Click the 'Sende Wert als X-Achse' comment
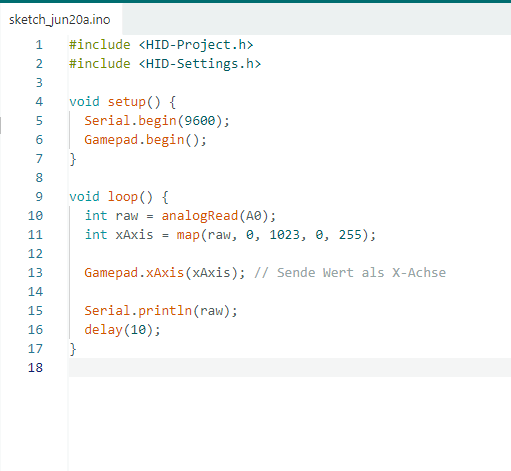Viewport: 511px width, 471px height. 350,273
